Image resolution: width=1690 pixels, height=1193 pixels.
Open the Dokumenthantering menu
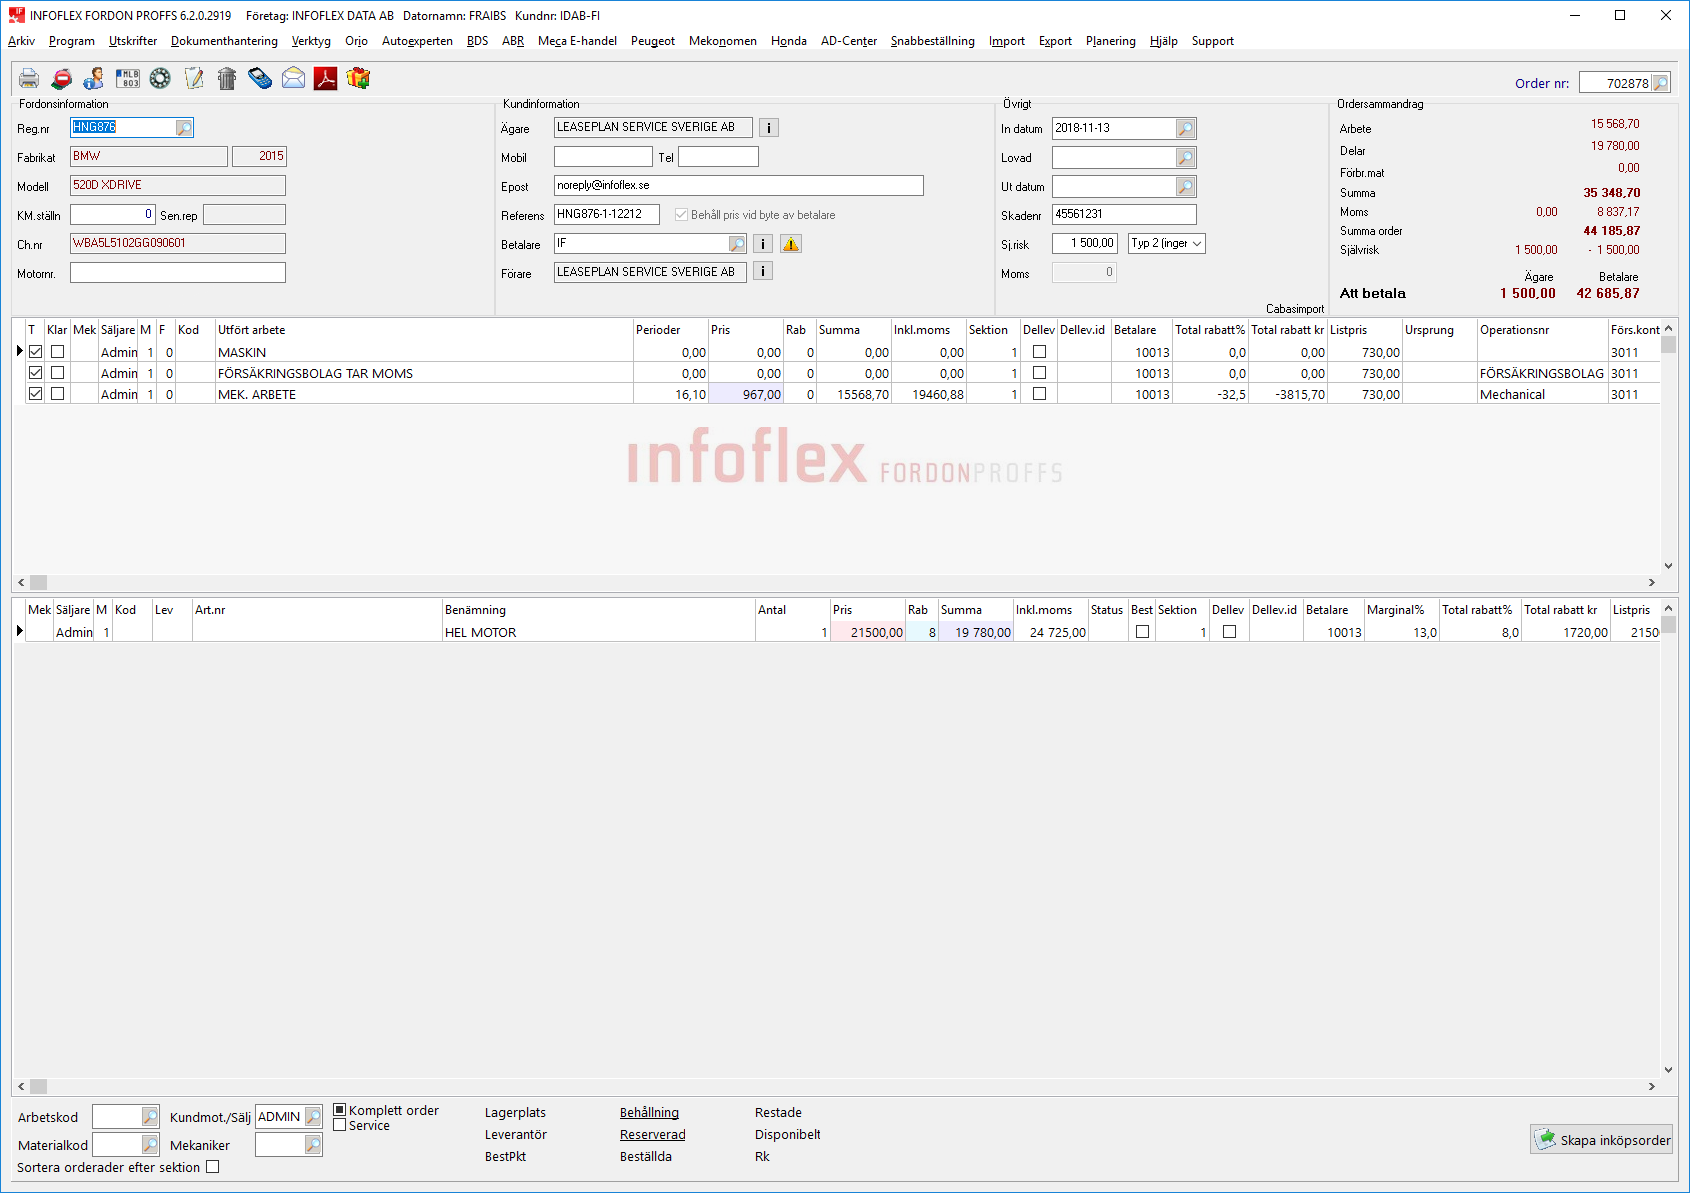coord(224,41)
